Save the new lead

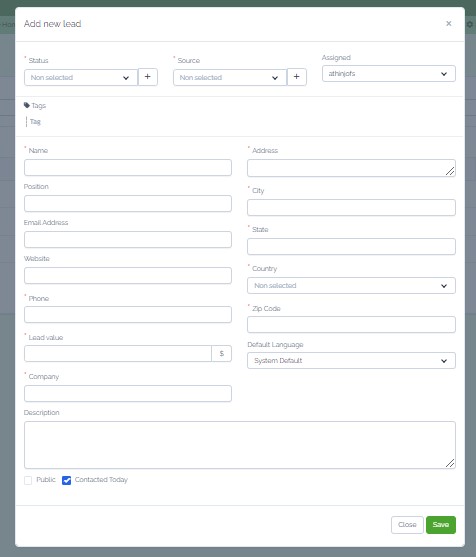(x=441, y=525)
